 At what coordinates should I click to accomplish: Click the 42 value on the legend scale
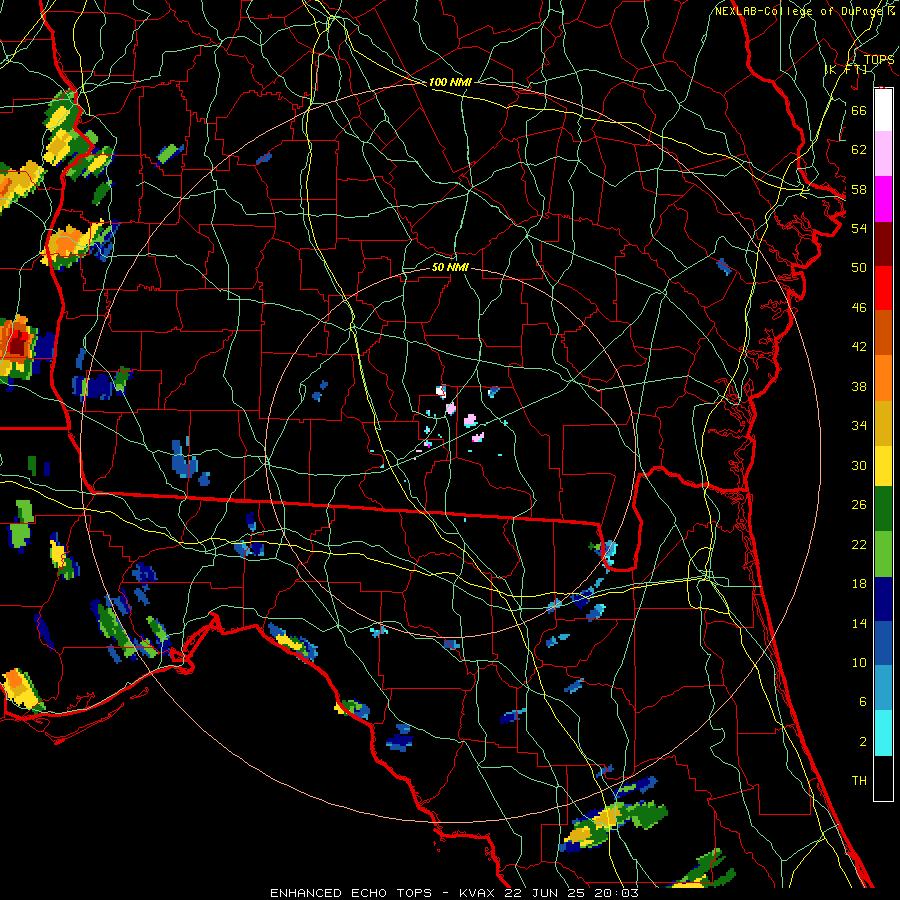tap(859, 347)
